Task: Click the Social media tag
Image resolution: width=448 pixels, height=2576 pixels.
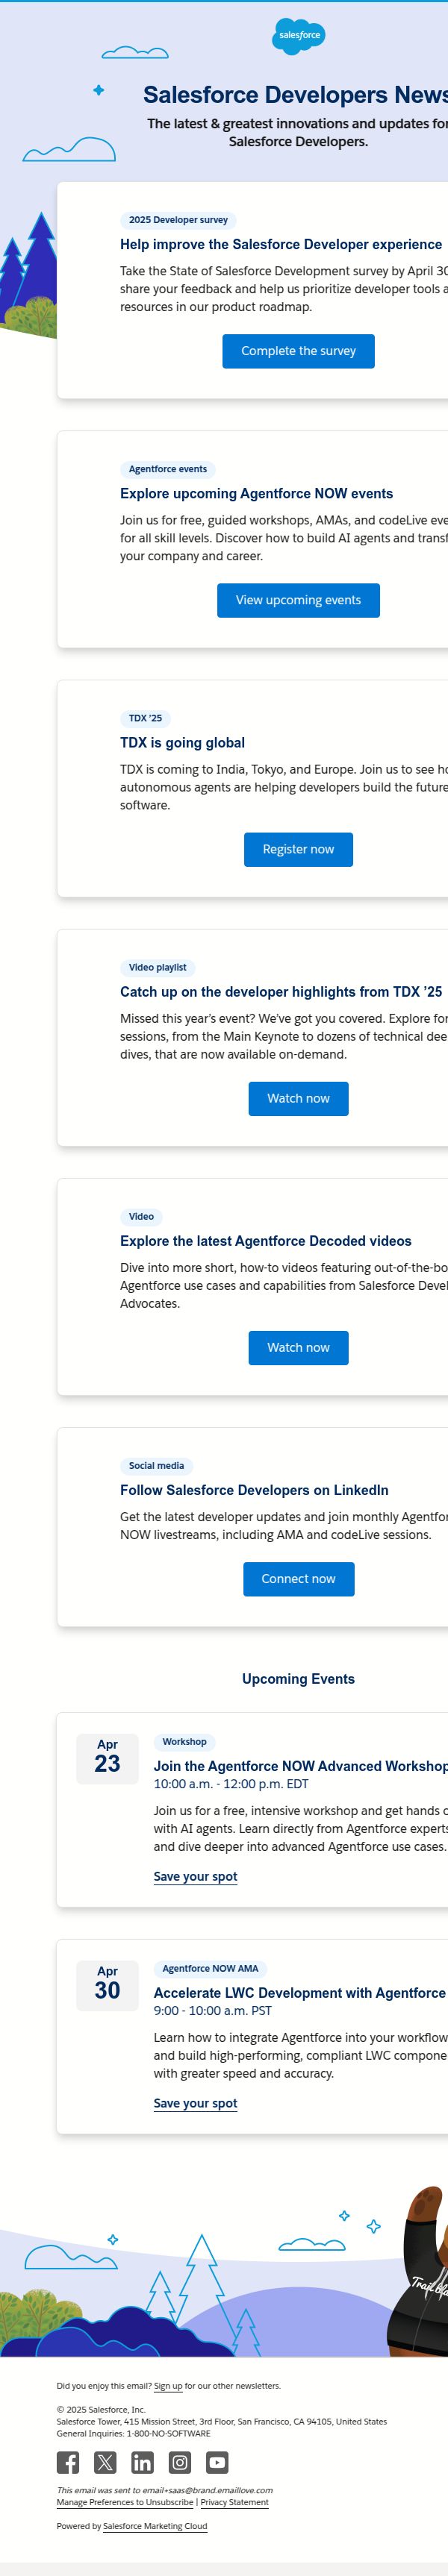Action: (x=156, y=1465)
